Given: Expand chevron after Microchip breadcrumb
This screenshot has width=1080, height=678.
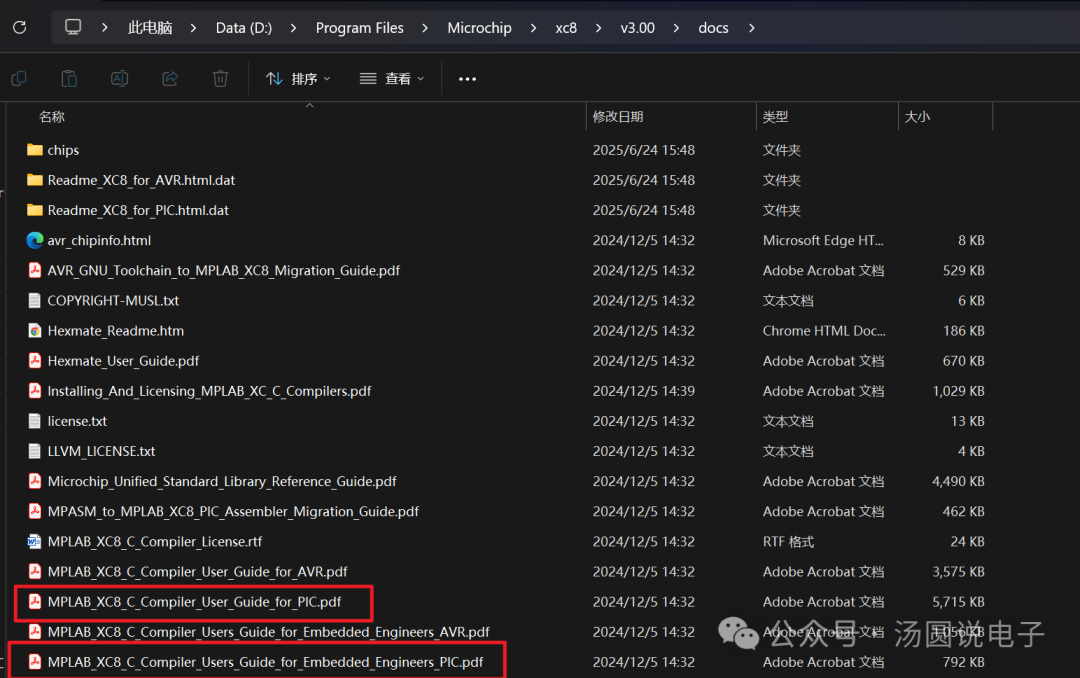Looking at the screenshot, I should (x=533, y=28).
